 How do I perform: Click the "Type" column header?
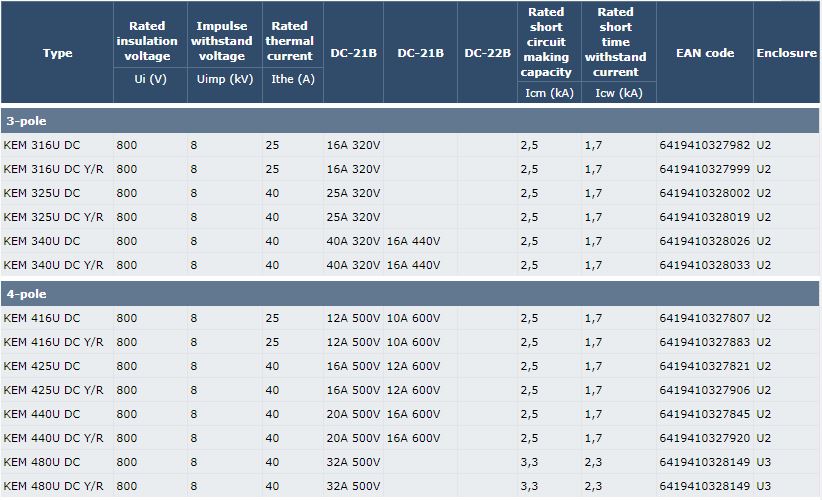coord(57,53)
